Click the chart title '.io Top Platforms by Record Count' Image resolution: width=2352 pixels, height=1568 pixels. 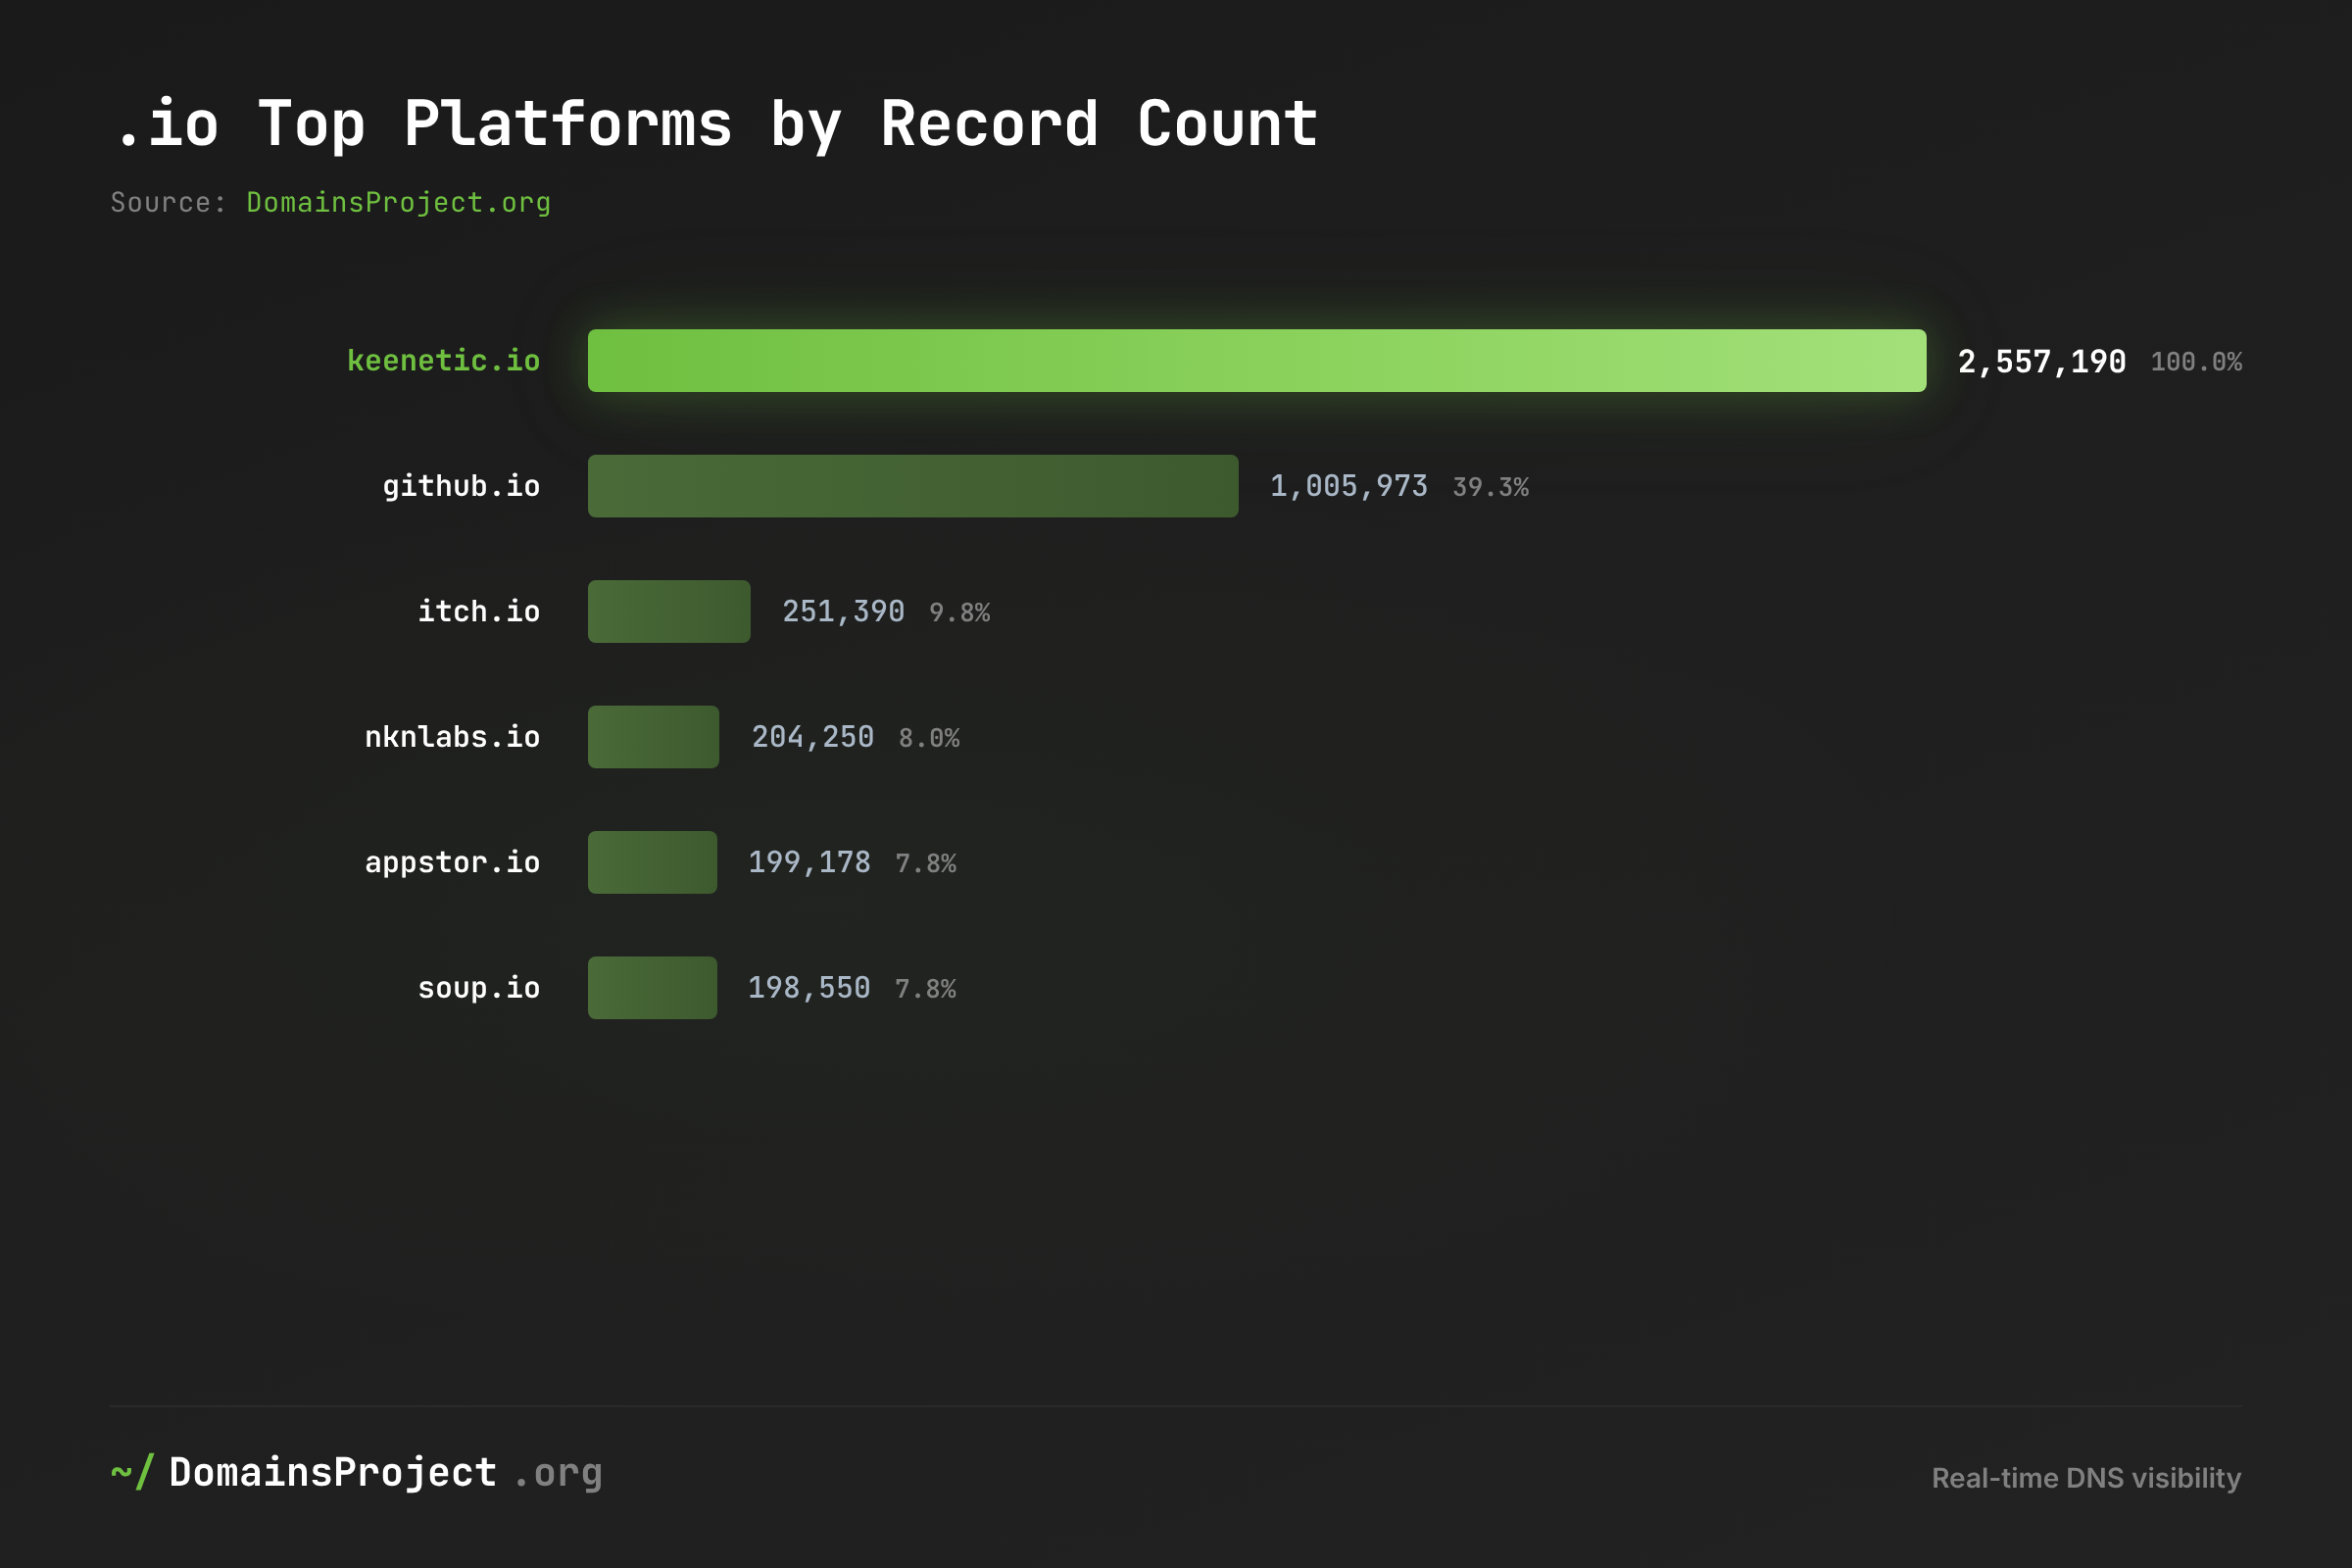(x=716, y=125)
